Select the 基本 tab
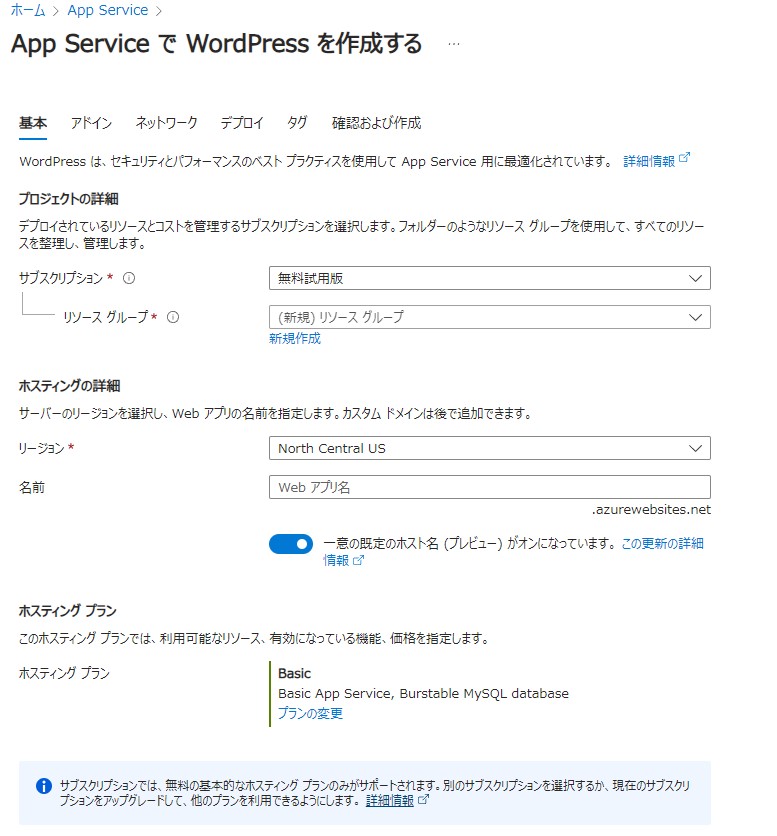 pyautogui.click(x=33, y=123)
